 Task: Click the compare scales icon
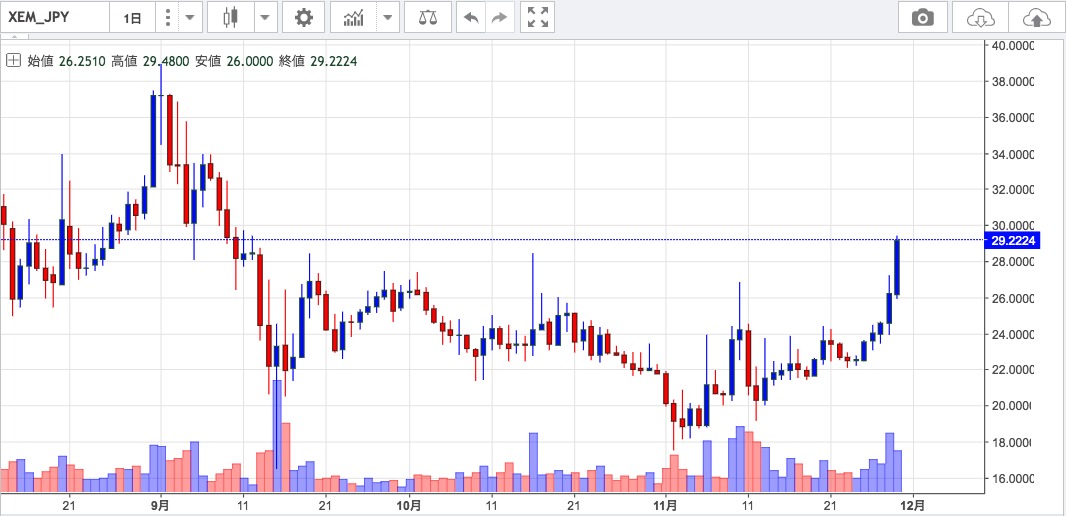tap(428, 18)
